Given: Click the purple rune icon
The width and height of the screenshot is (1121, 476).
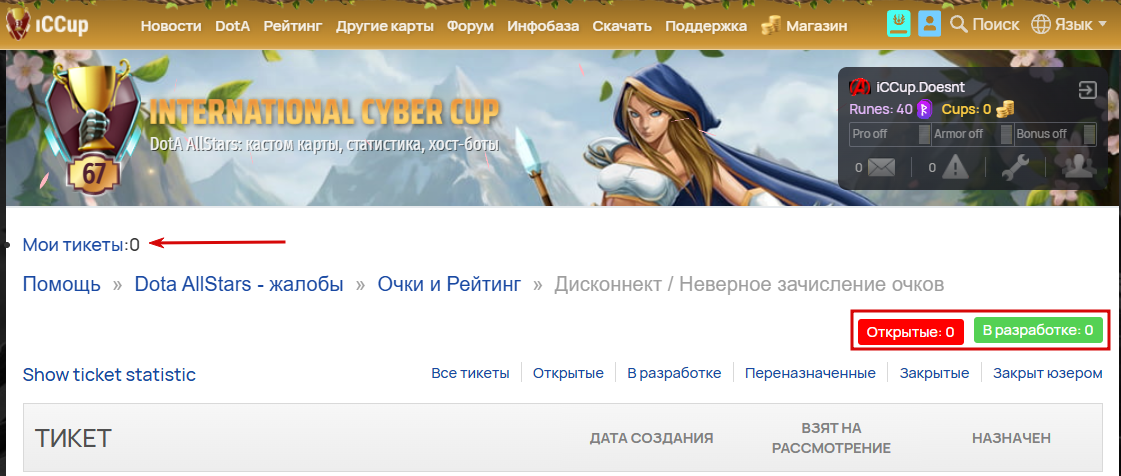Looking at the screenshot, I should click(924, 109).
